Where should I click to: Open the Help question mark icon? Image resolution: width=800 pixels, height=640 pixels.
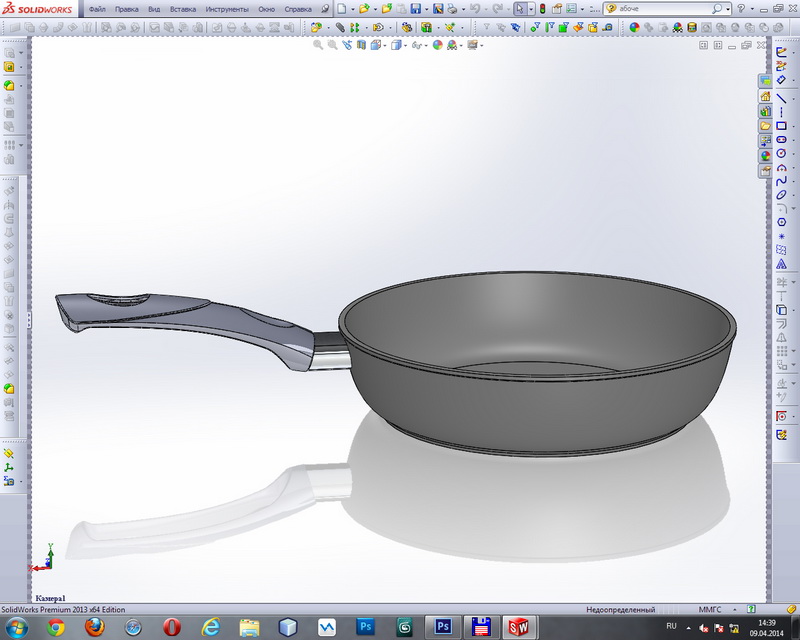point(741,9)
